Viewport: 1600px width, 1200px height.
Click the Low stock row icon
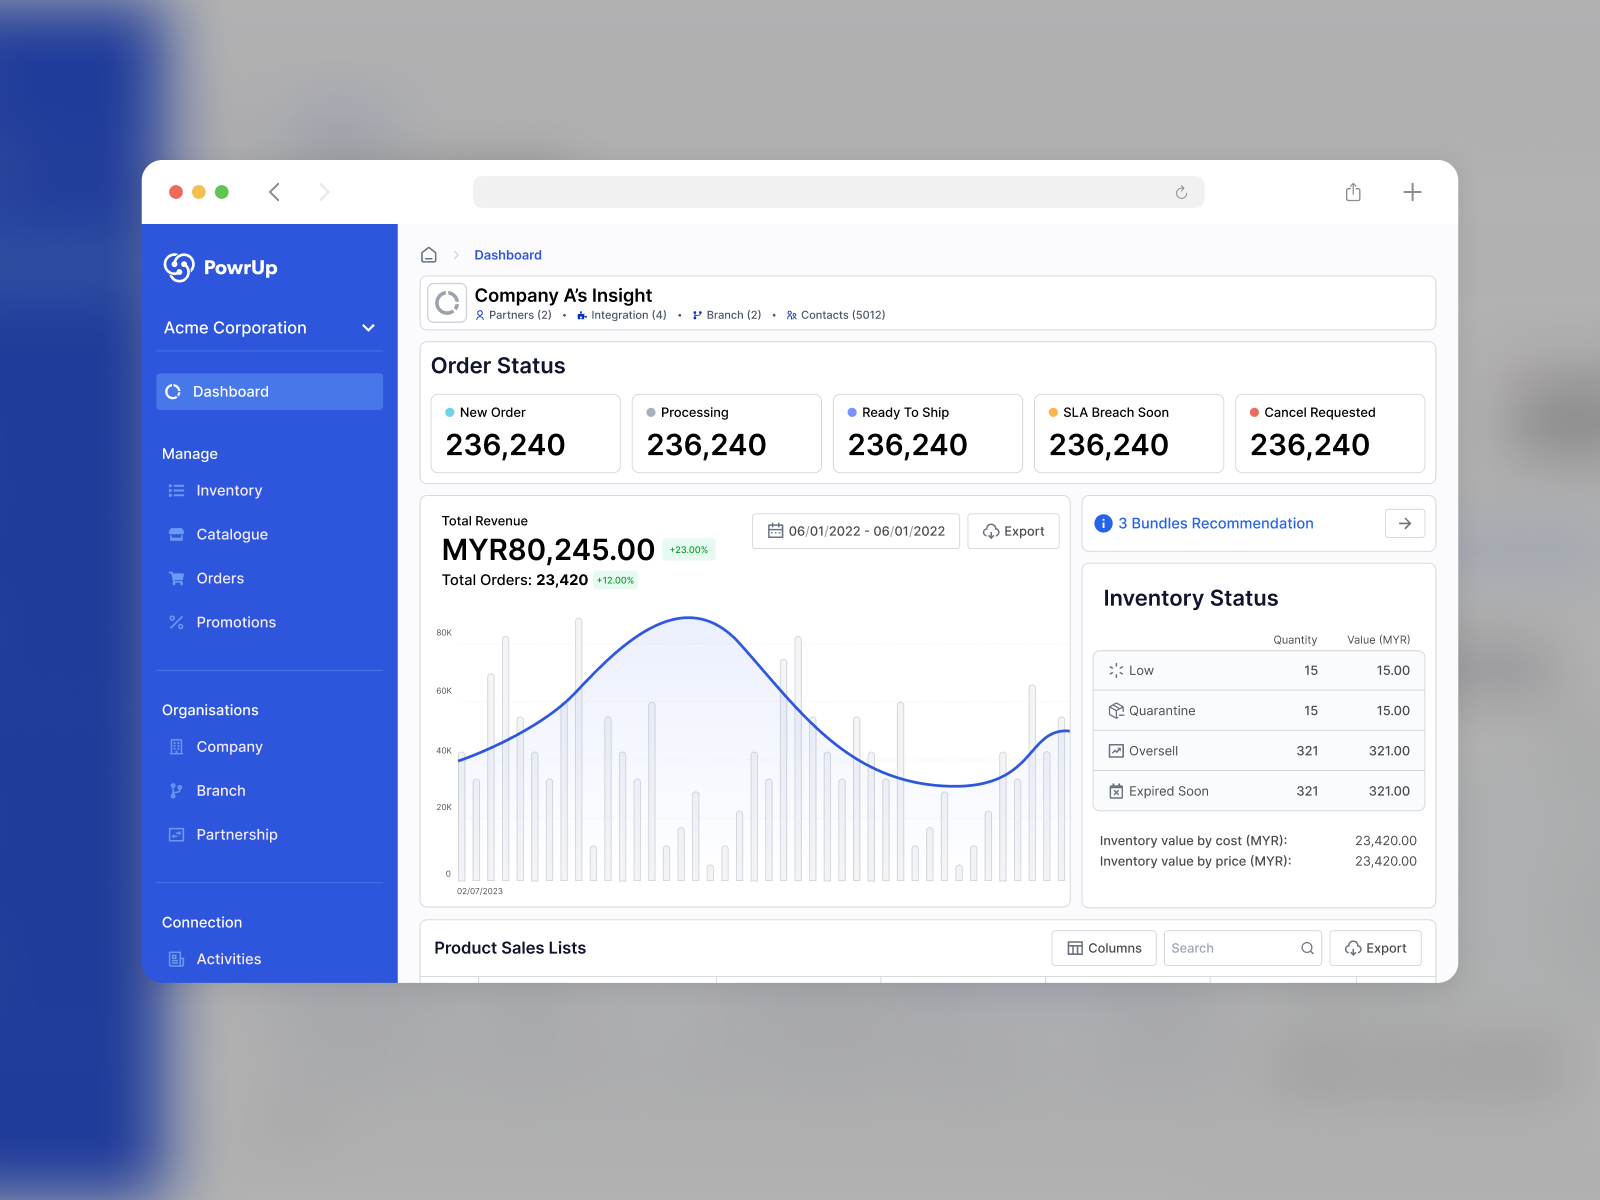pos(1116,671)
